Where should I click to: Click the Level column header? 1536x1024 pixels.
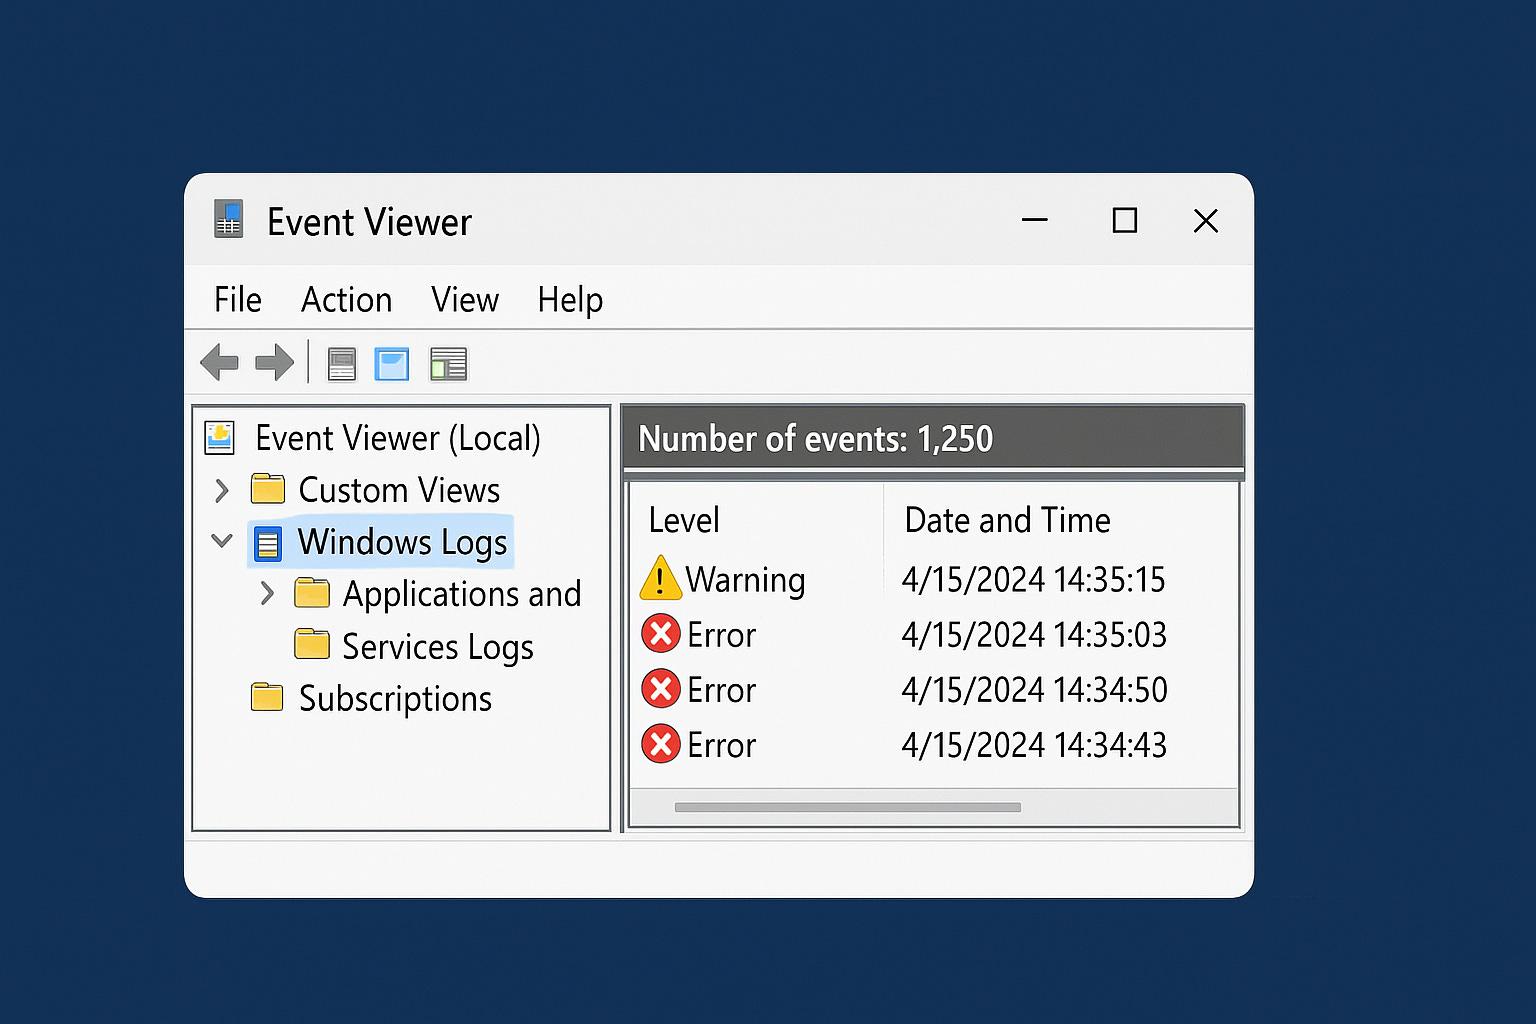coord(684,520)
